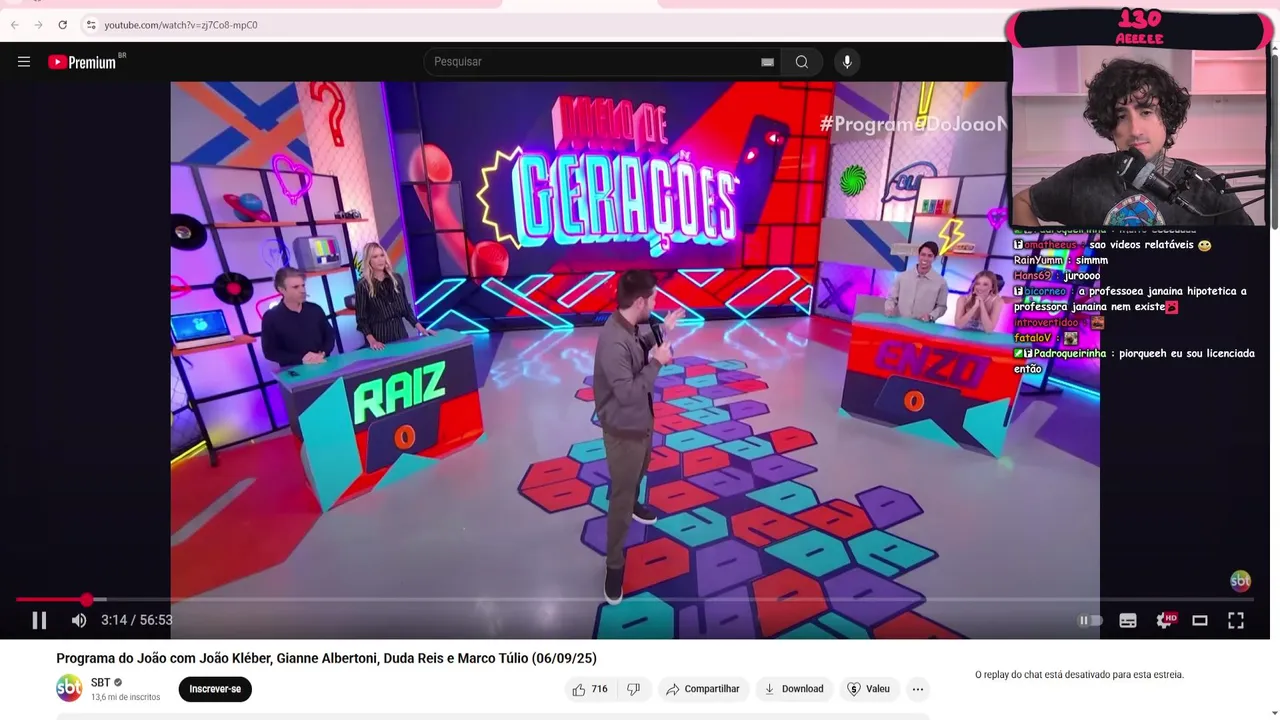Click Padroqueirinha's chat message
Viewport: 1280px width, 720px height.
click(x=1134, y=361)
